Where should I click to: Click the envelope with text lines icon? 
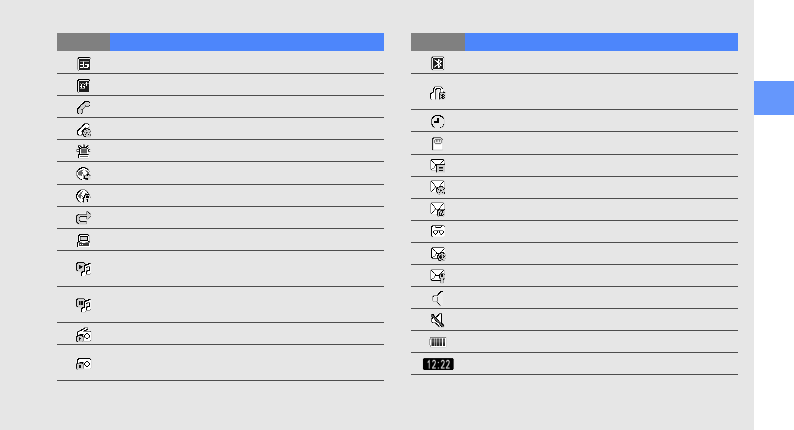(438, 166)
